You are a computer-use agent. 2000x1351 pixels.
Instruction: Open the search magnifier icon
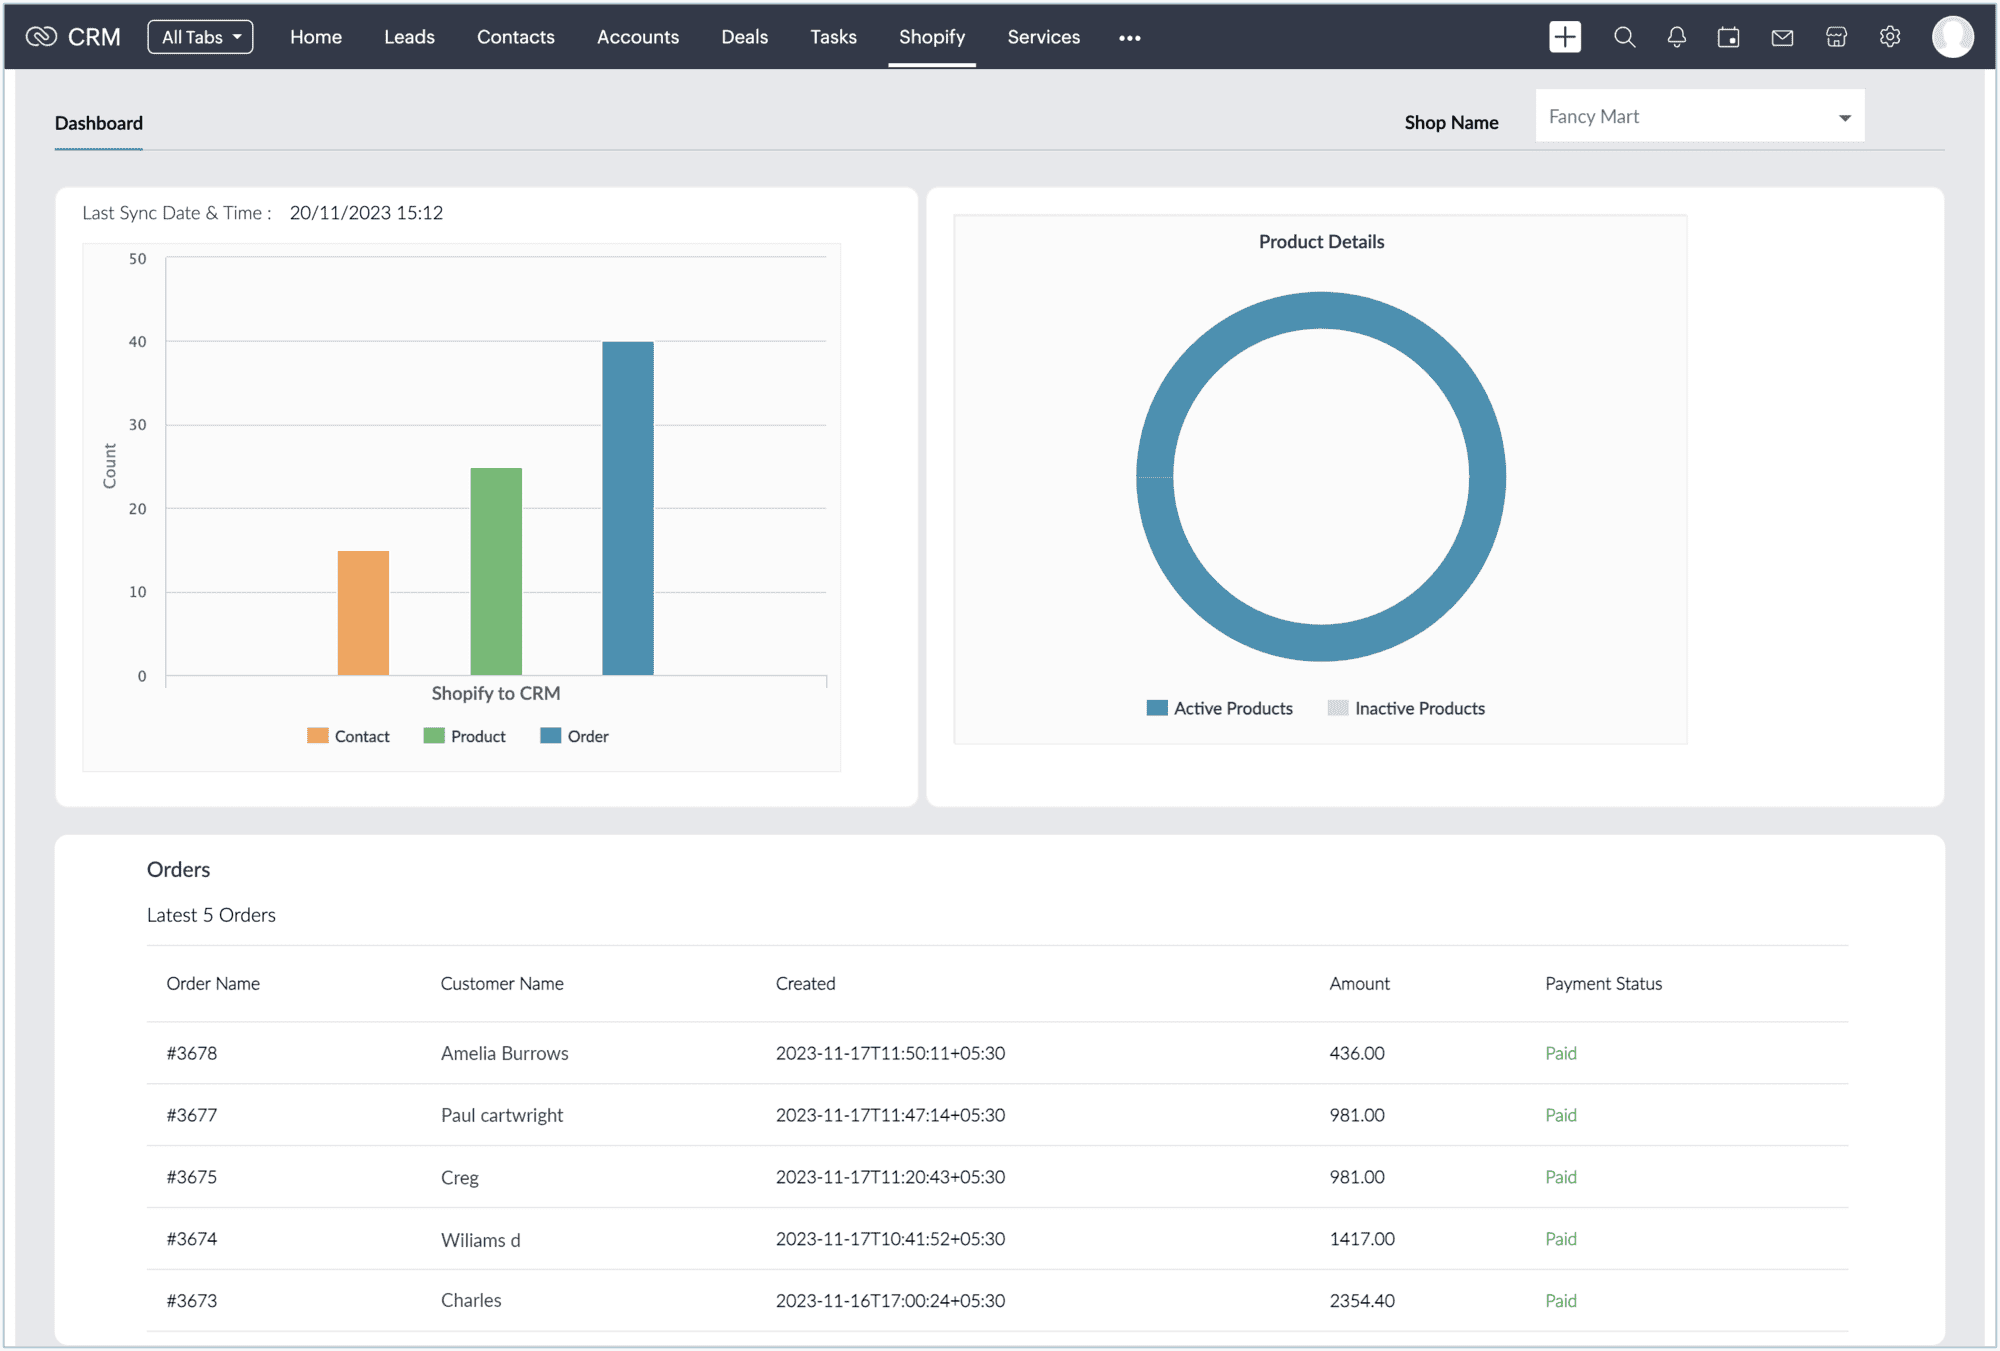1624,37
